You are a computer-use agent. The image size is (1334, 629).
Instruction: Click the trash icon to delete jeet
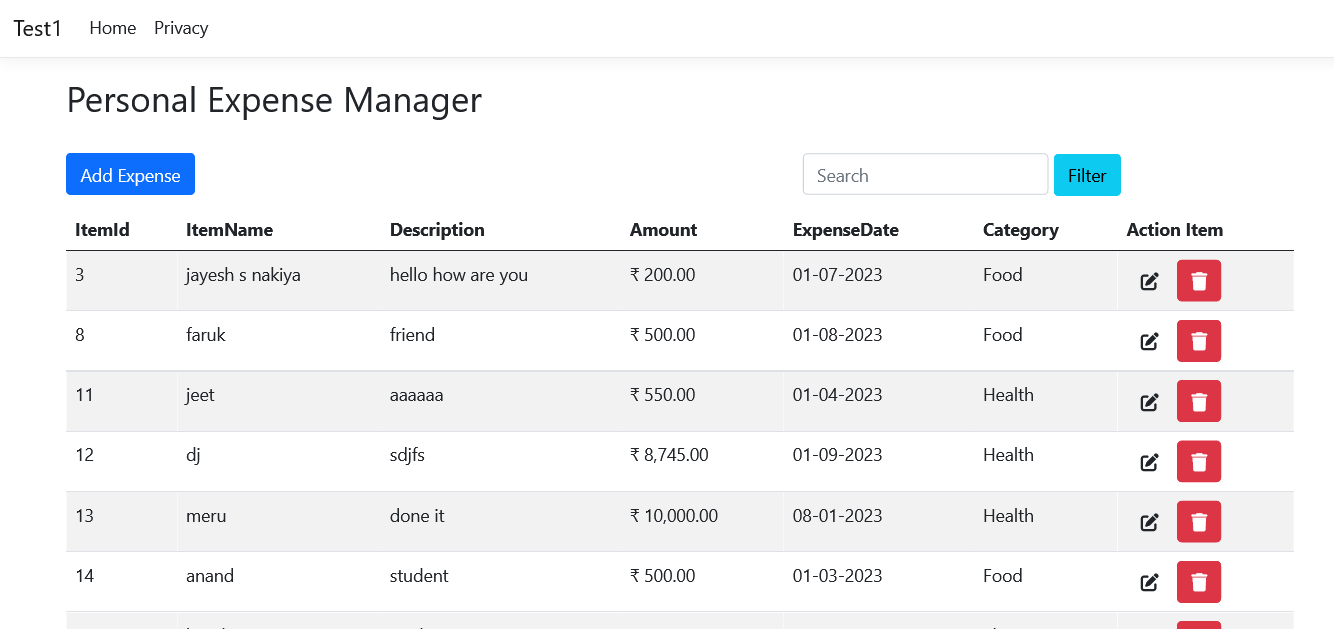[x=1198, y=401]
